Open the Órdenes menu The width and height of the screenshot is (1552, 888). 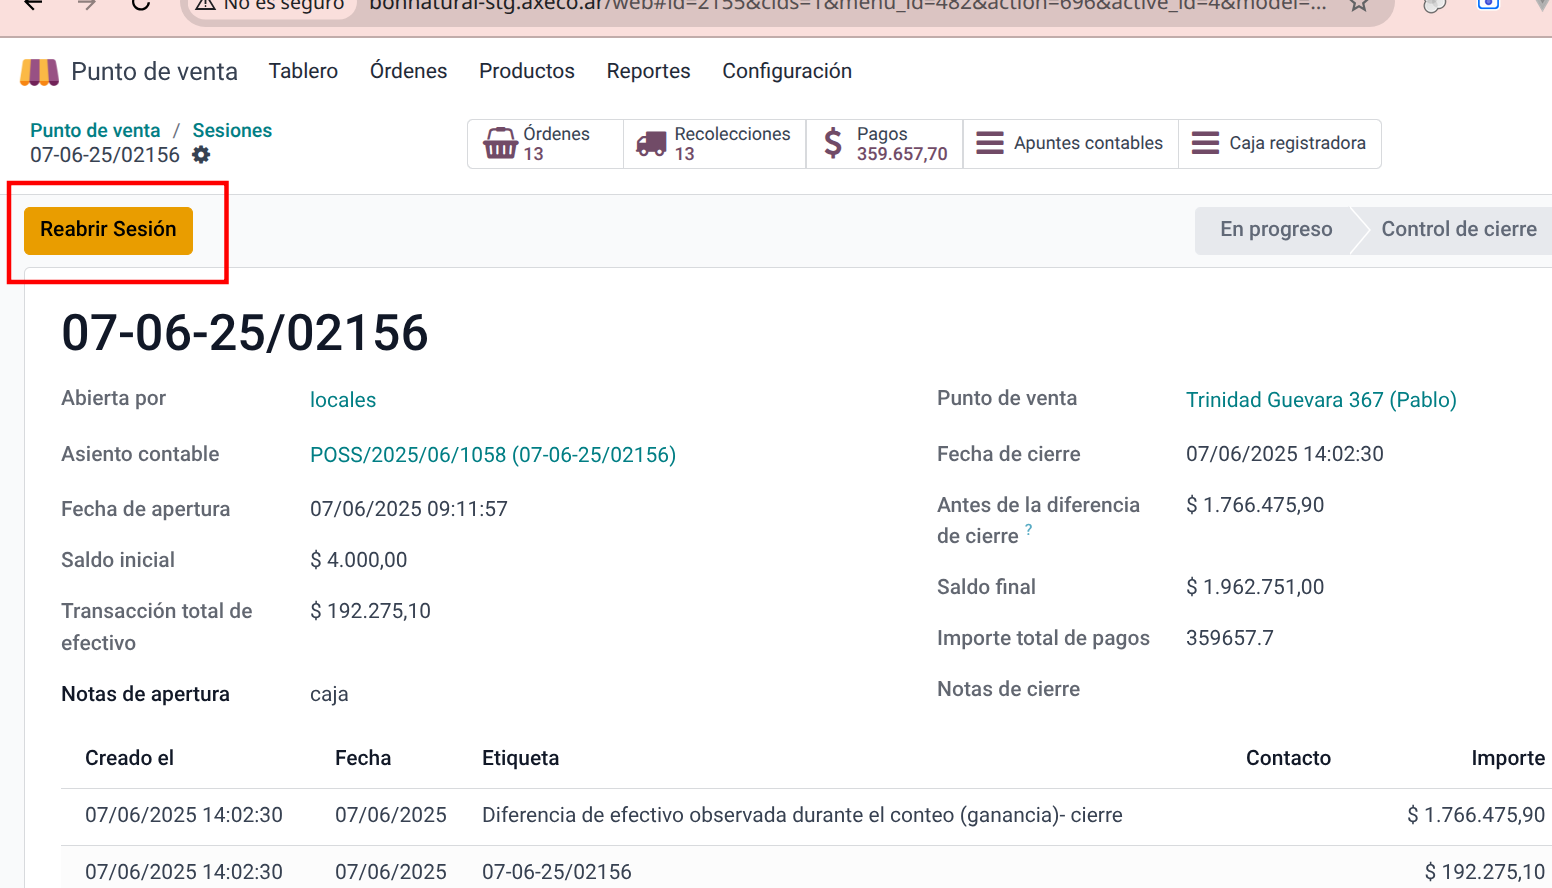pyautogui.click(x=408, y=71)
